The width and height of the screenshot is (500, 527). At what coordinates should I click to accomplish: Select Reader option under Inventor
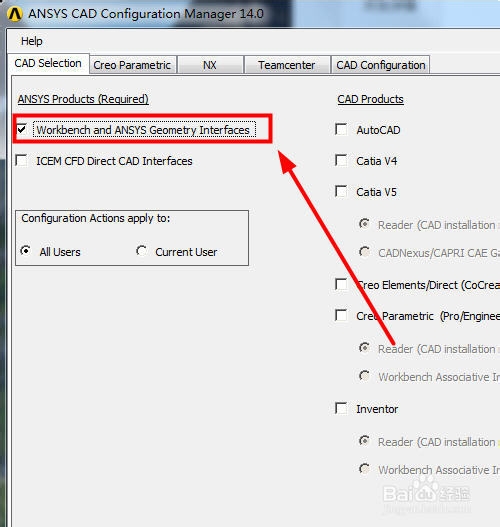click(x=365, y=440)
